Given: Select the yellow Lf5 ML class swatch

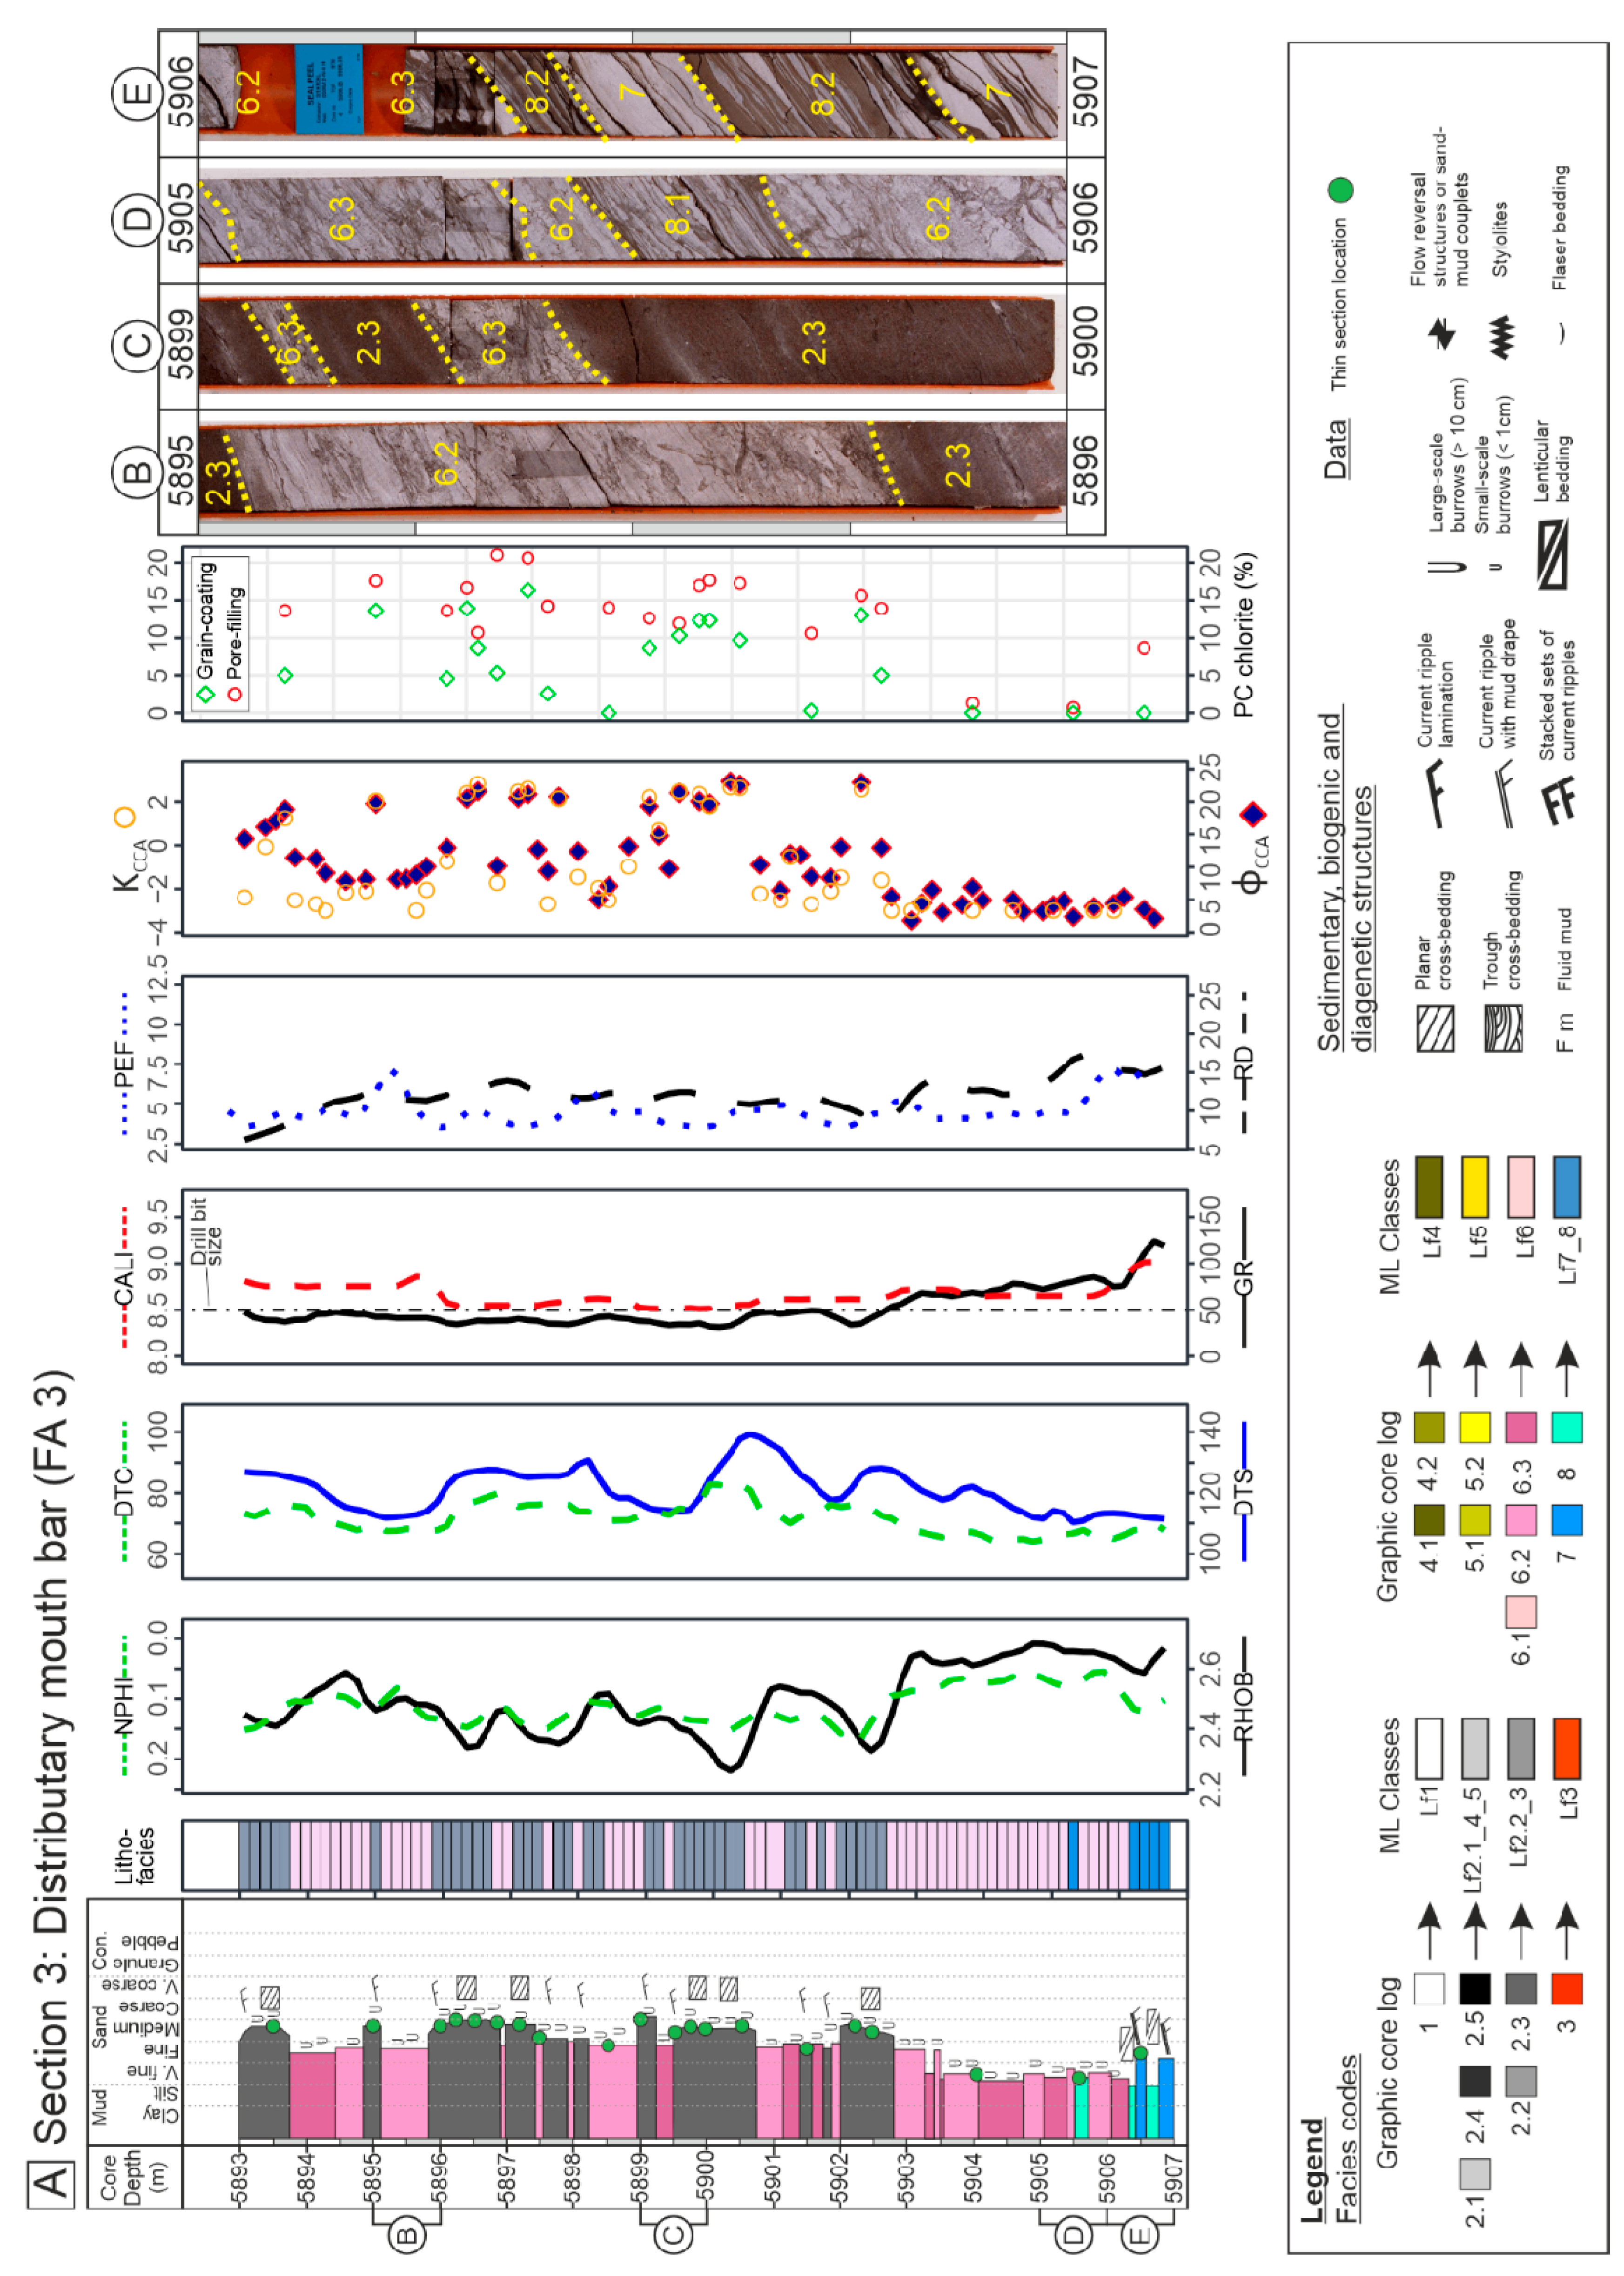Looking at the screenshot, I should click(x=1475, y=1187).
